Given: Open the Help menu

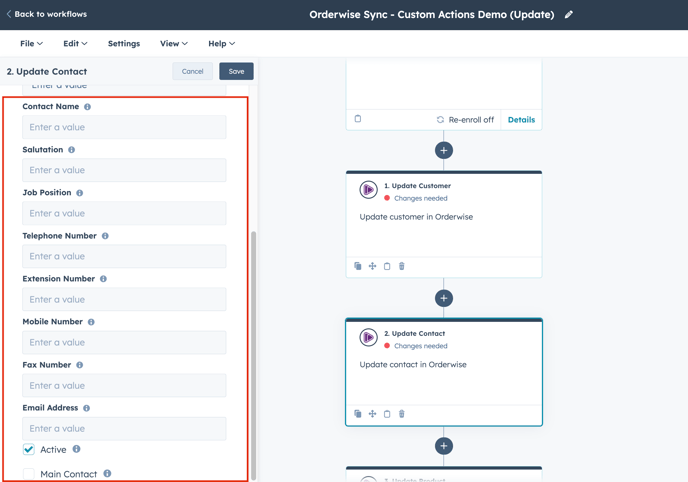Looking at the screenshot, I should pyautogui.click(x=222, y=43).
